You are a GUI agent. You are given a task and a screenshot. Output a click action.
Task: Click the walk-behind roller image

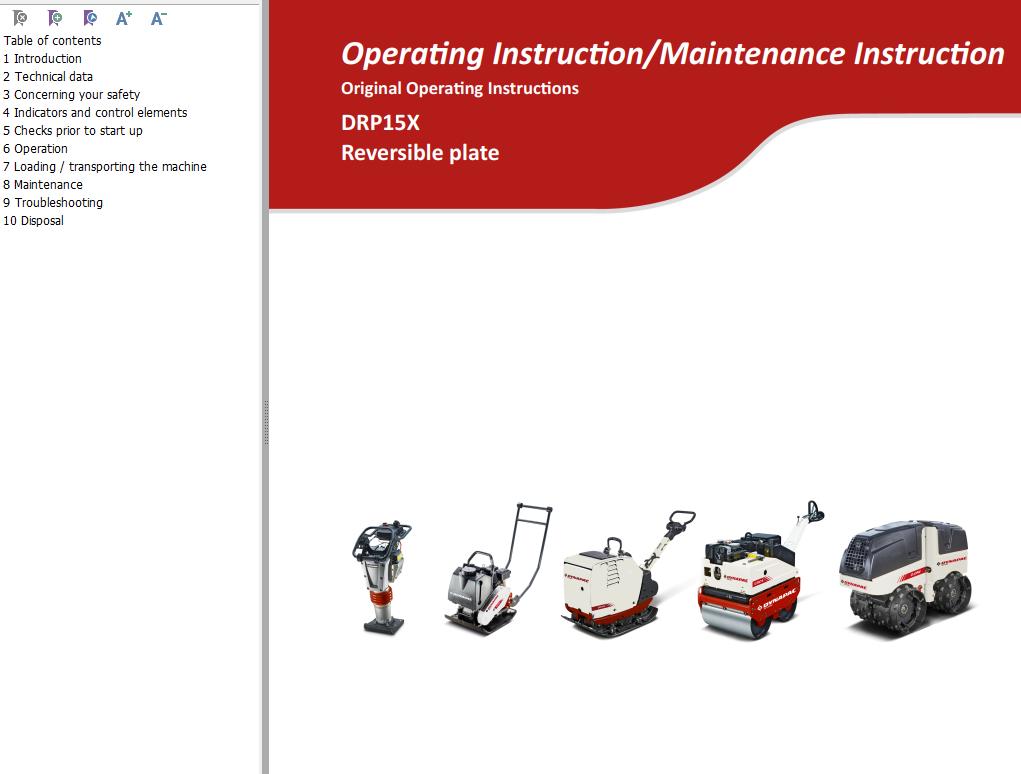[761, 570]
